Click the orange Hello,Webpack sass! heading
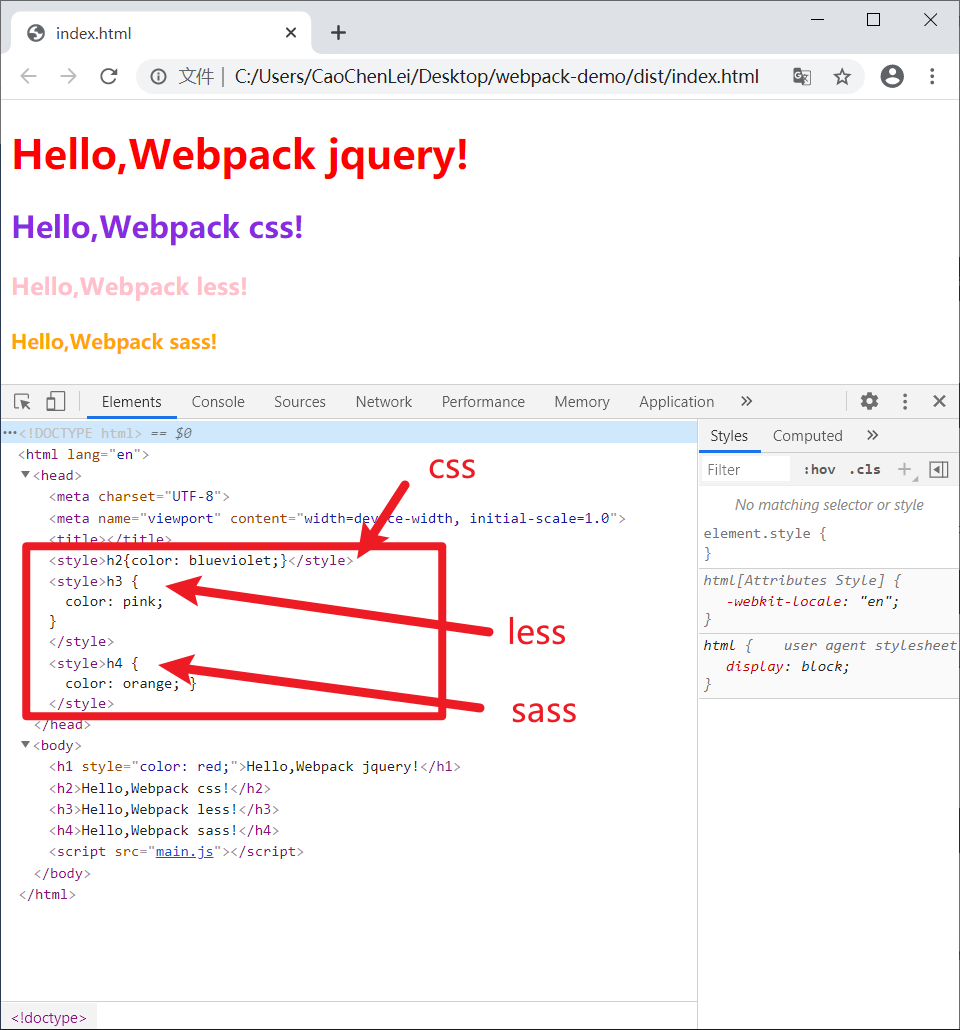 pos(114,342)
